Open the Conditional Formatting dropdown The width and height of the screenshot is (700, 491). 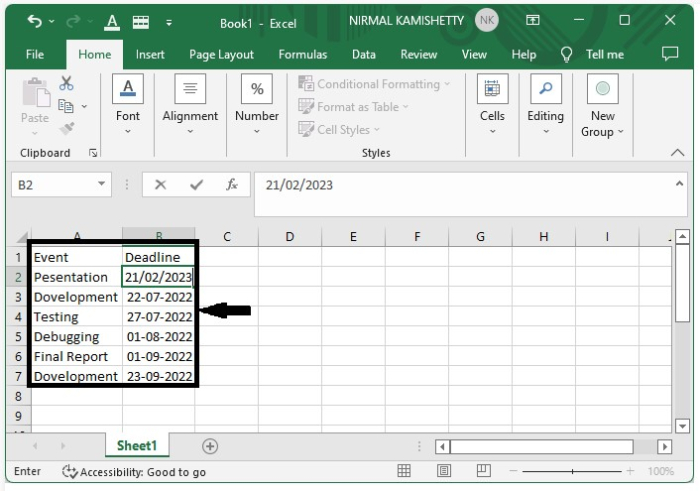click(x=374, y=84)
